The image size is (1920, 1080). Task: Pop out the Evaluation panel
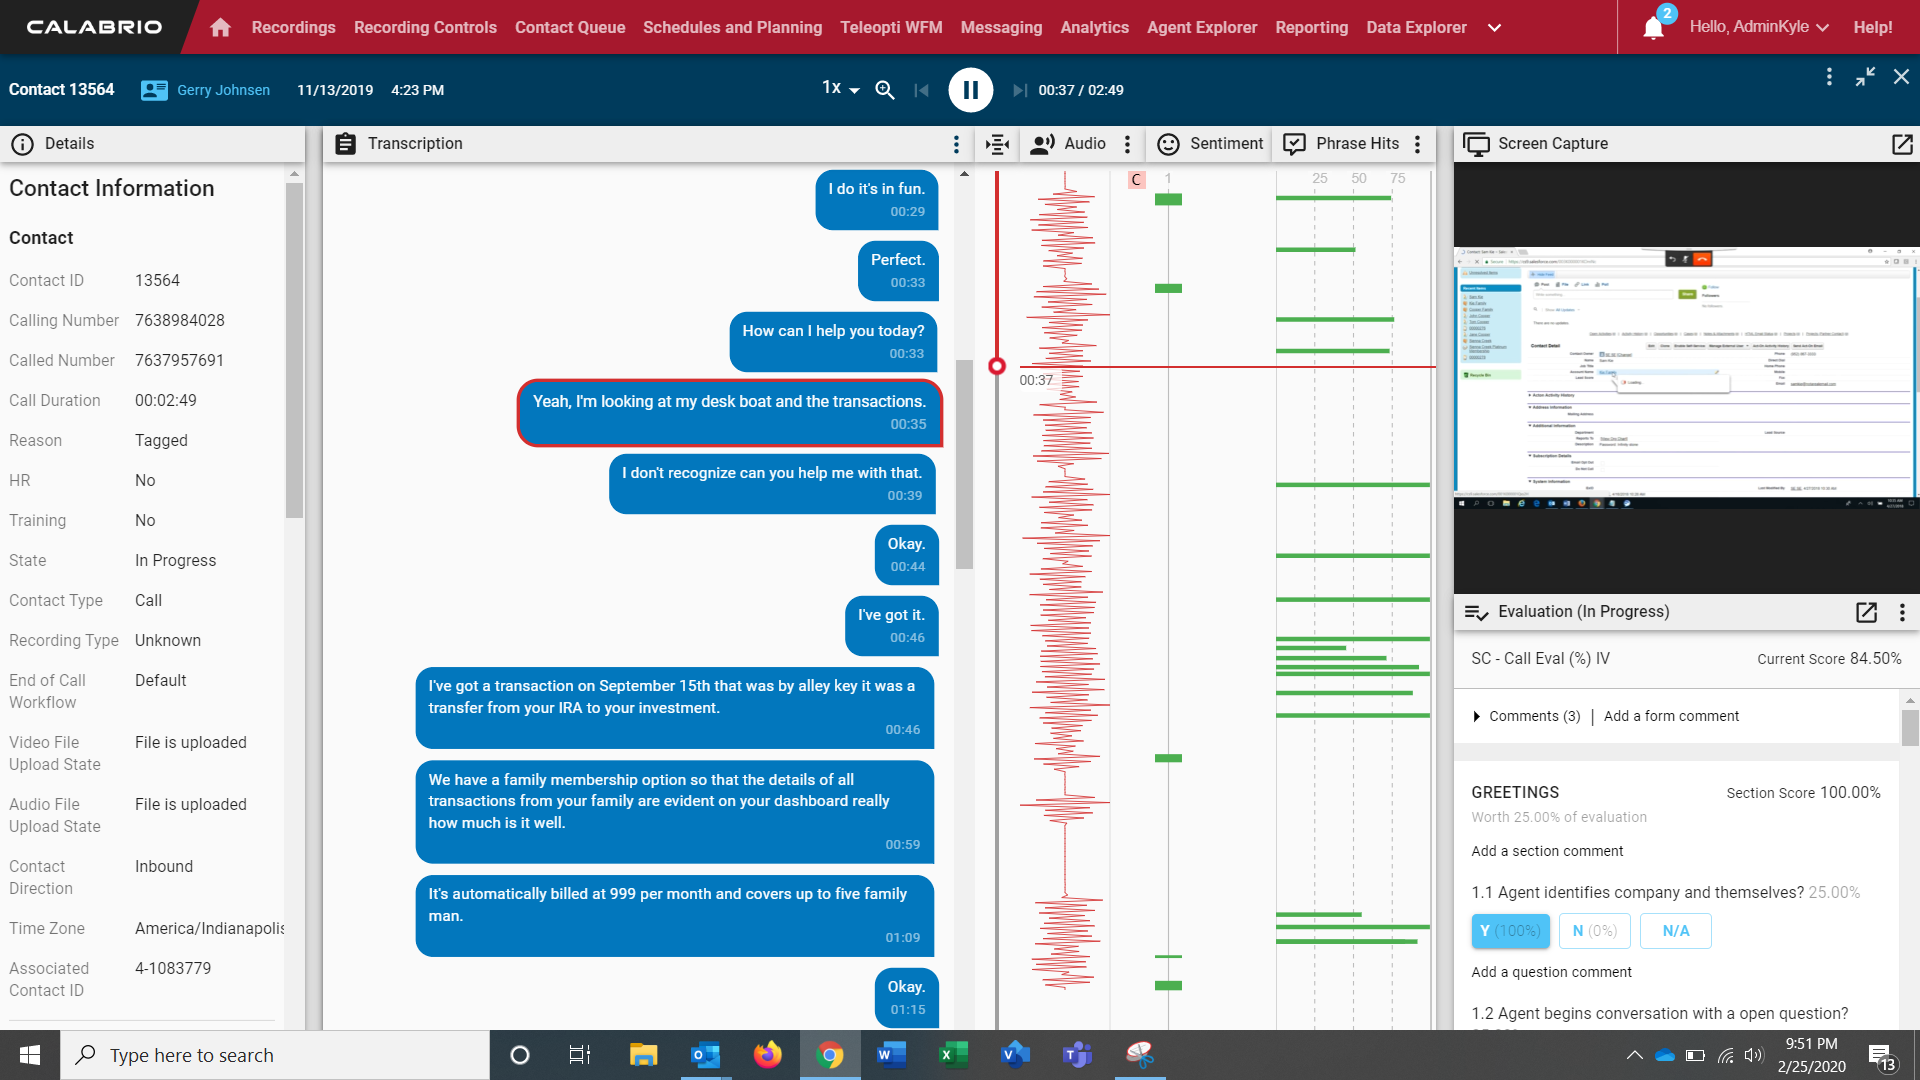pyautogui.click(x=1866, y=612)
